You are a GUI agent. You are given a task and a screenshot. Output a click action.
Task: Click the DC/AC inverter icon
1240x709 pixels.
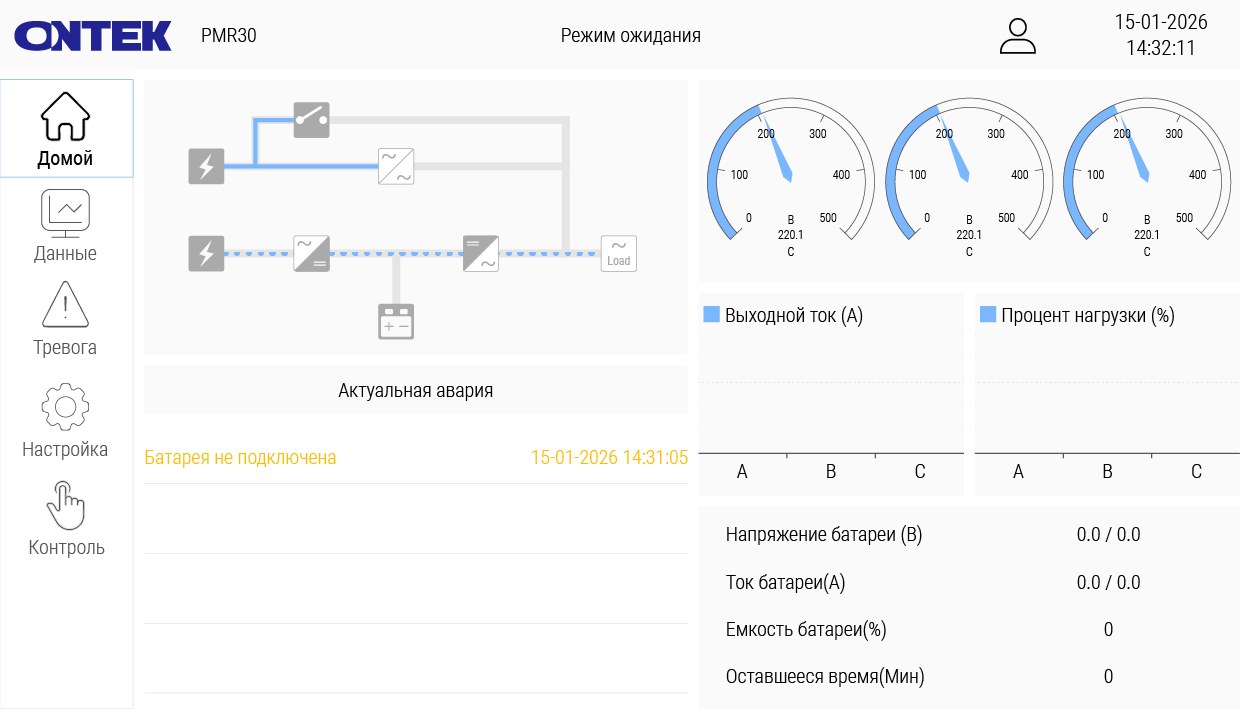[481, 254]
